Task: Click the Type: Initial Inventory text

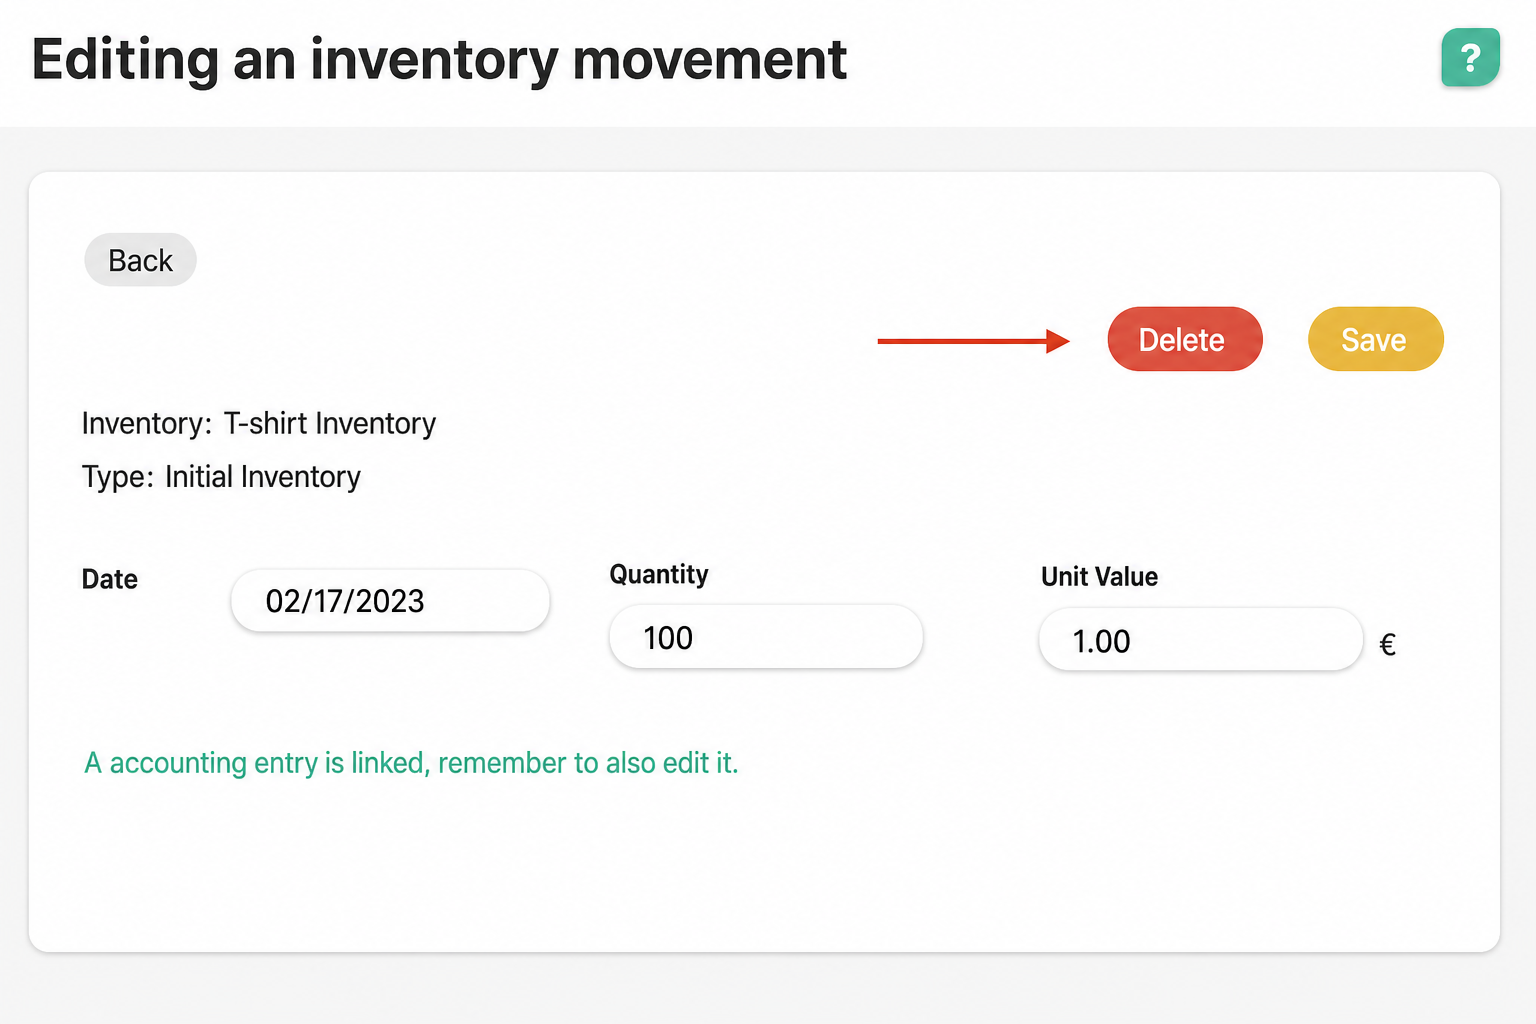Action: point(221,477)
